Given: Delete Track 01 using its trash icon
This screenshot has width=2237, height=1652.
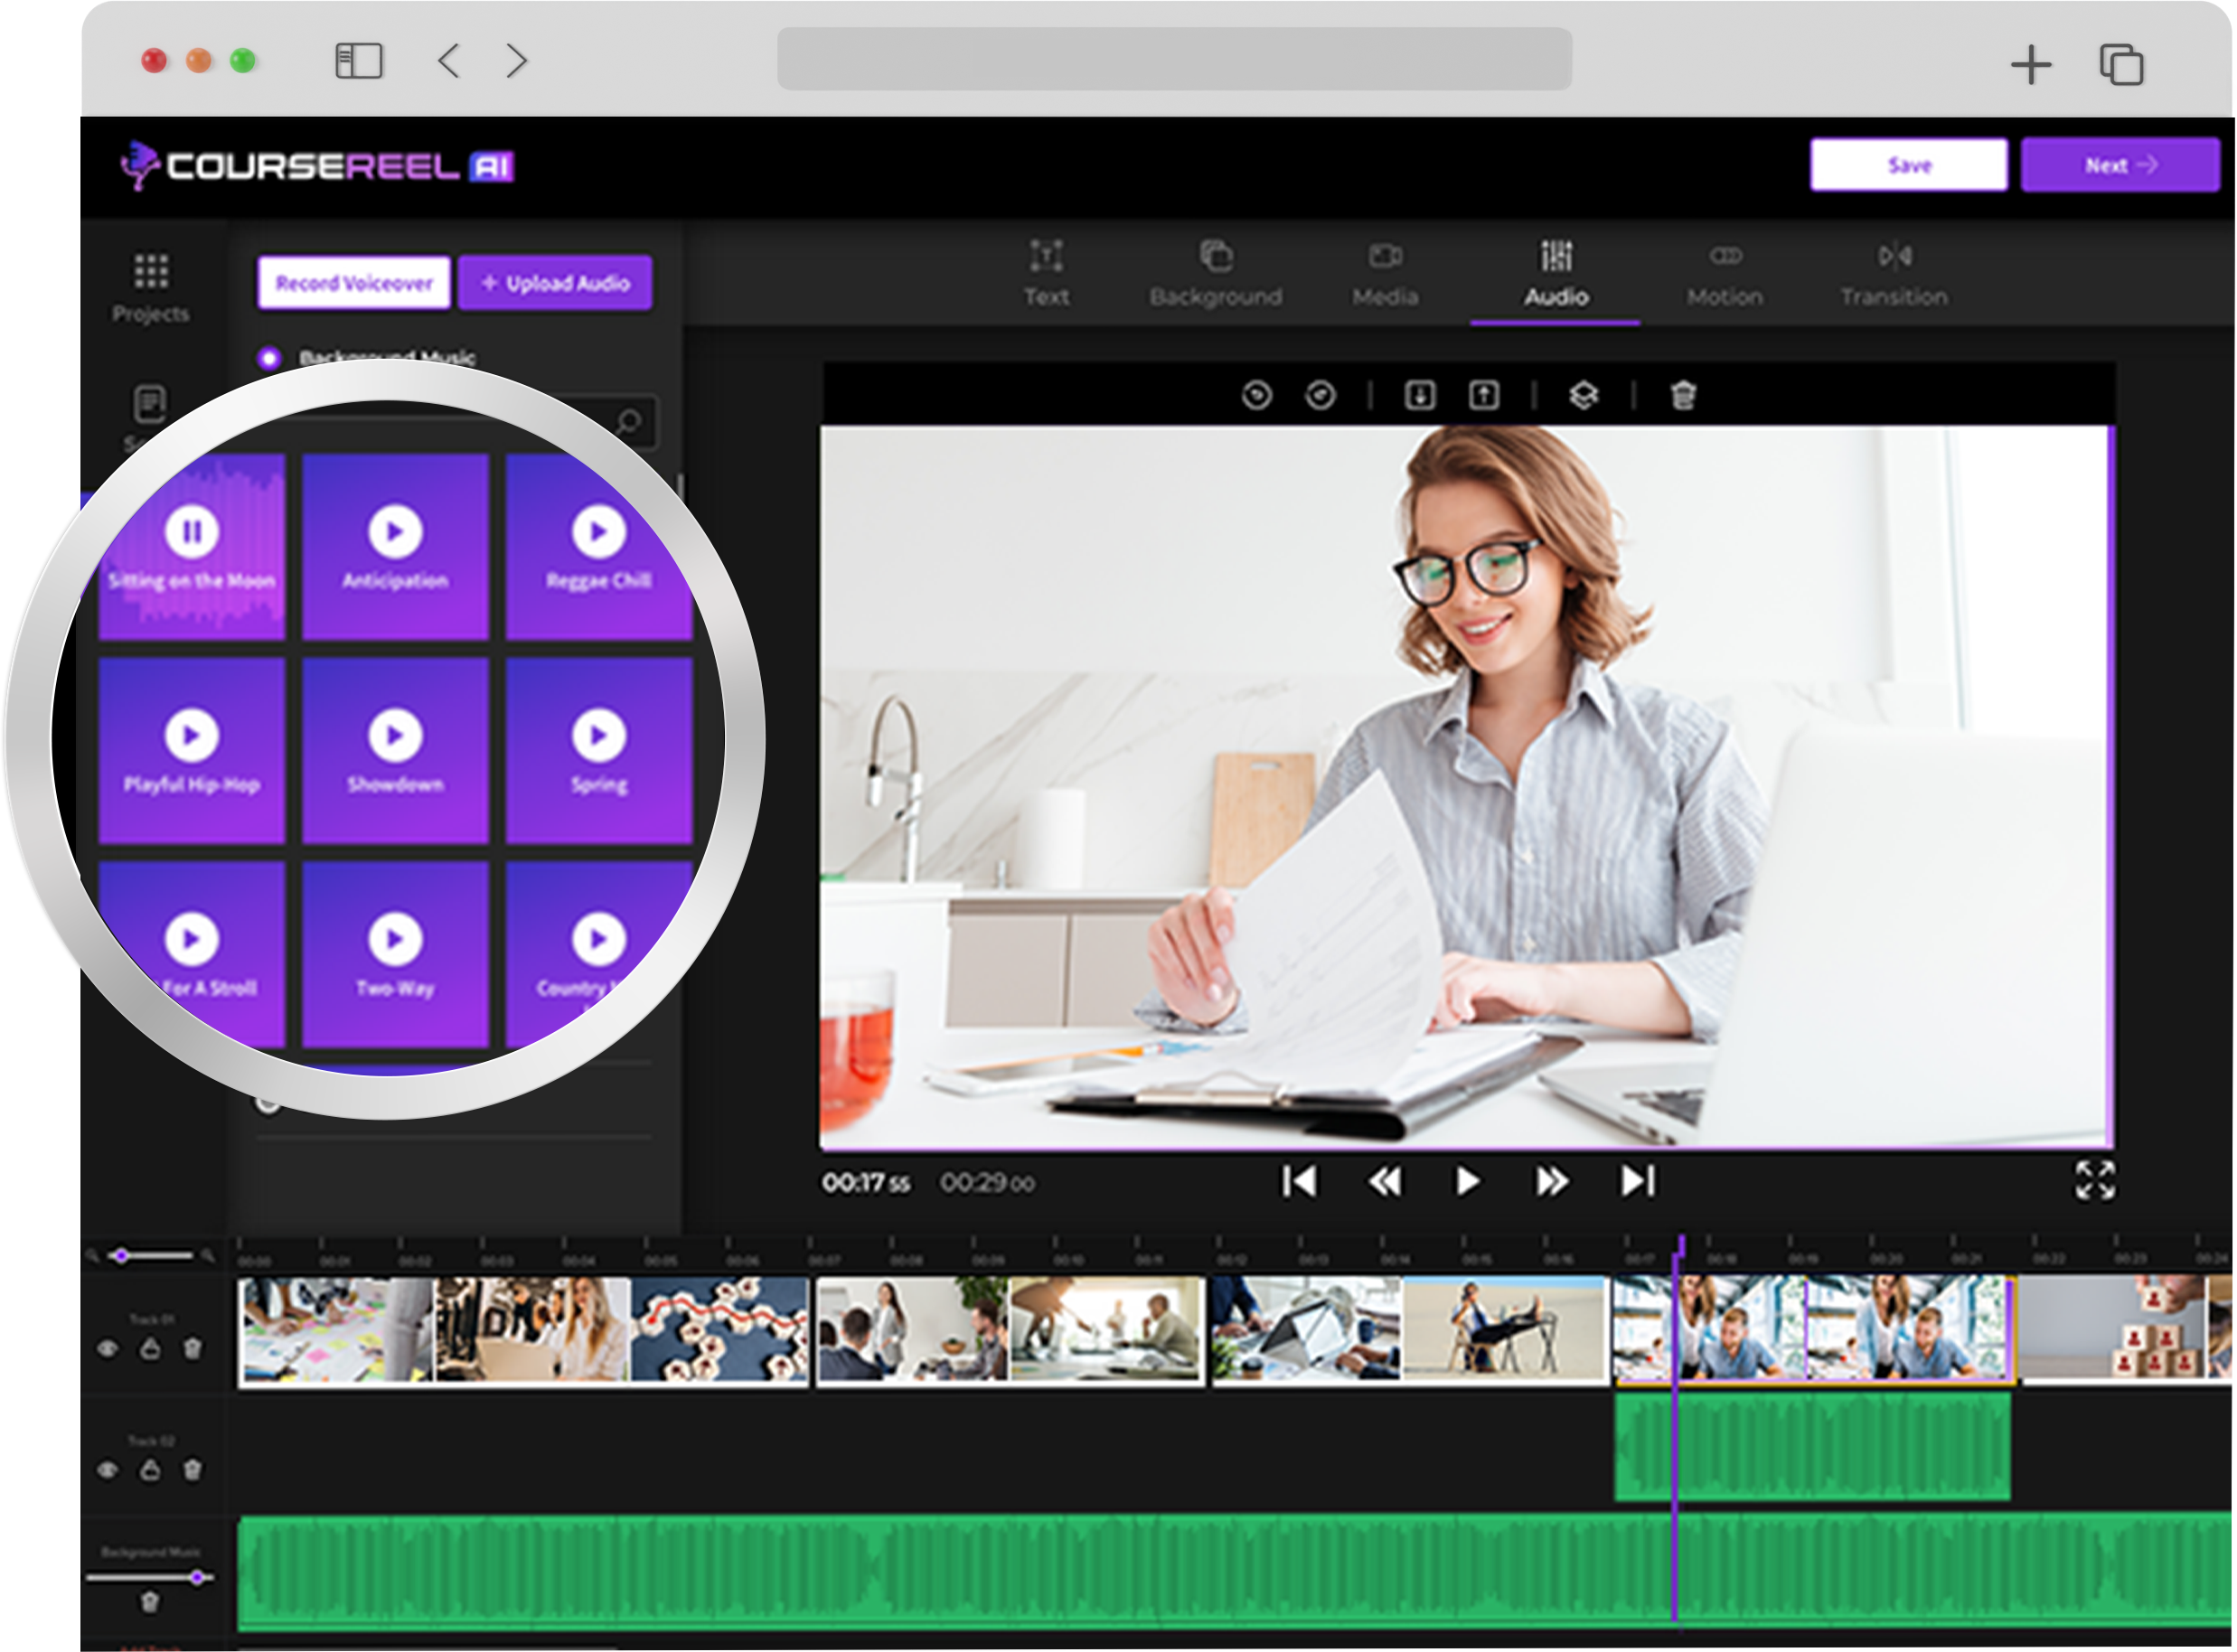Looking at the screenshot, I should 192,1348.
